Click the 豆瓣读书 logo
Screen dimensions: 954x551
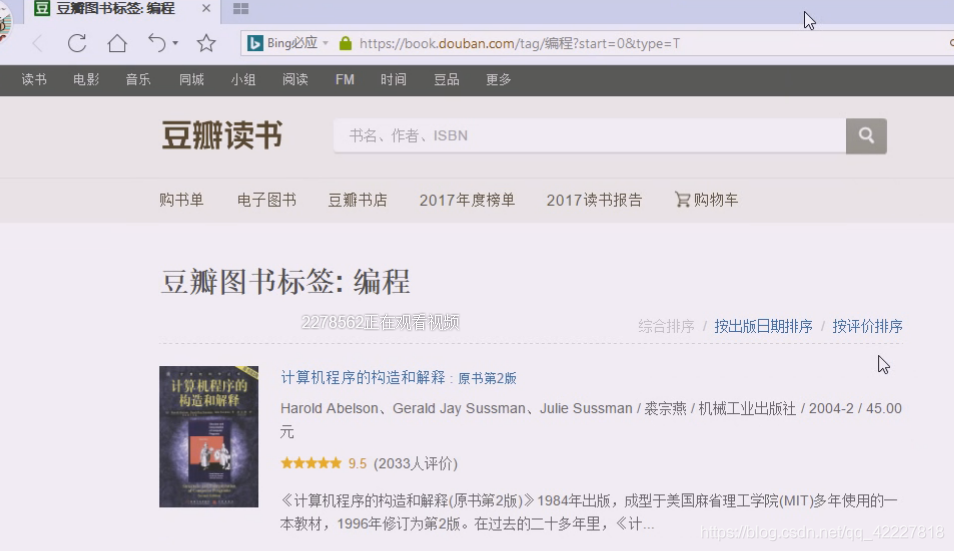[222, 135]
